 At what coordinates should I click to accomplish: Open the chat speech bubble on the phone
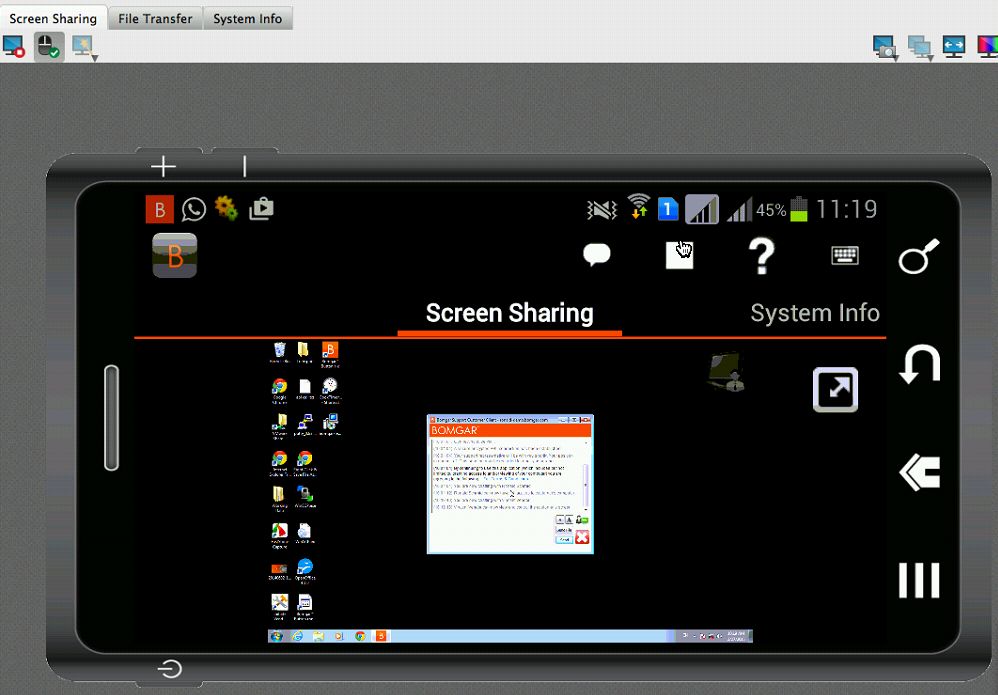pos(597,255)
